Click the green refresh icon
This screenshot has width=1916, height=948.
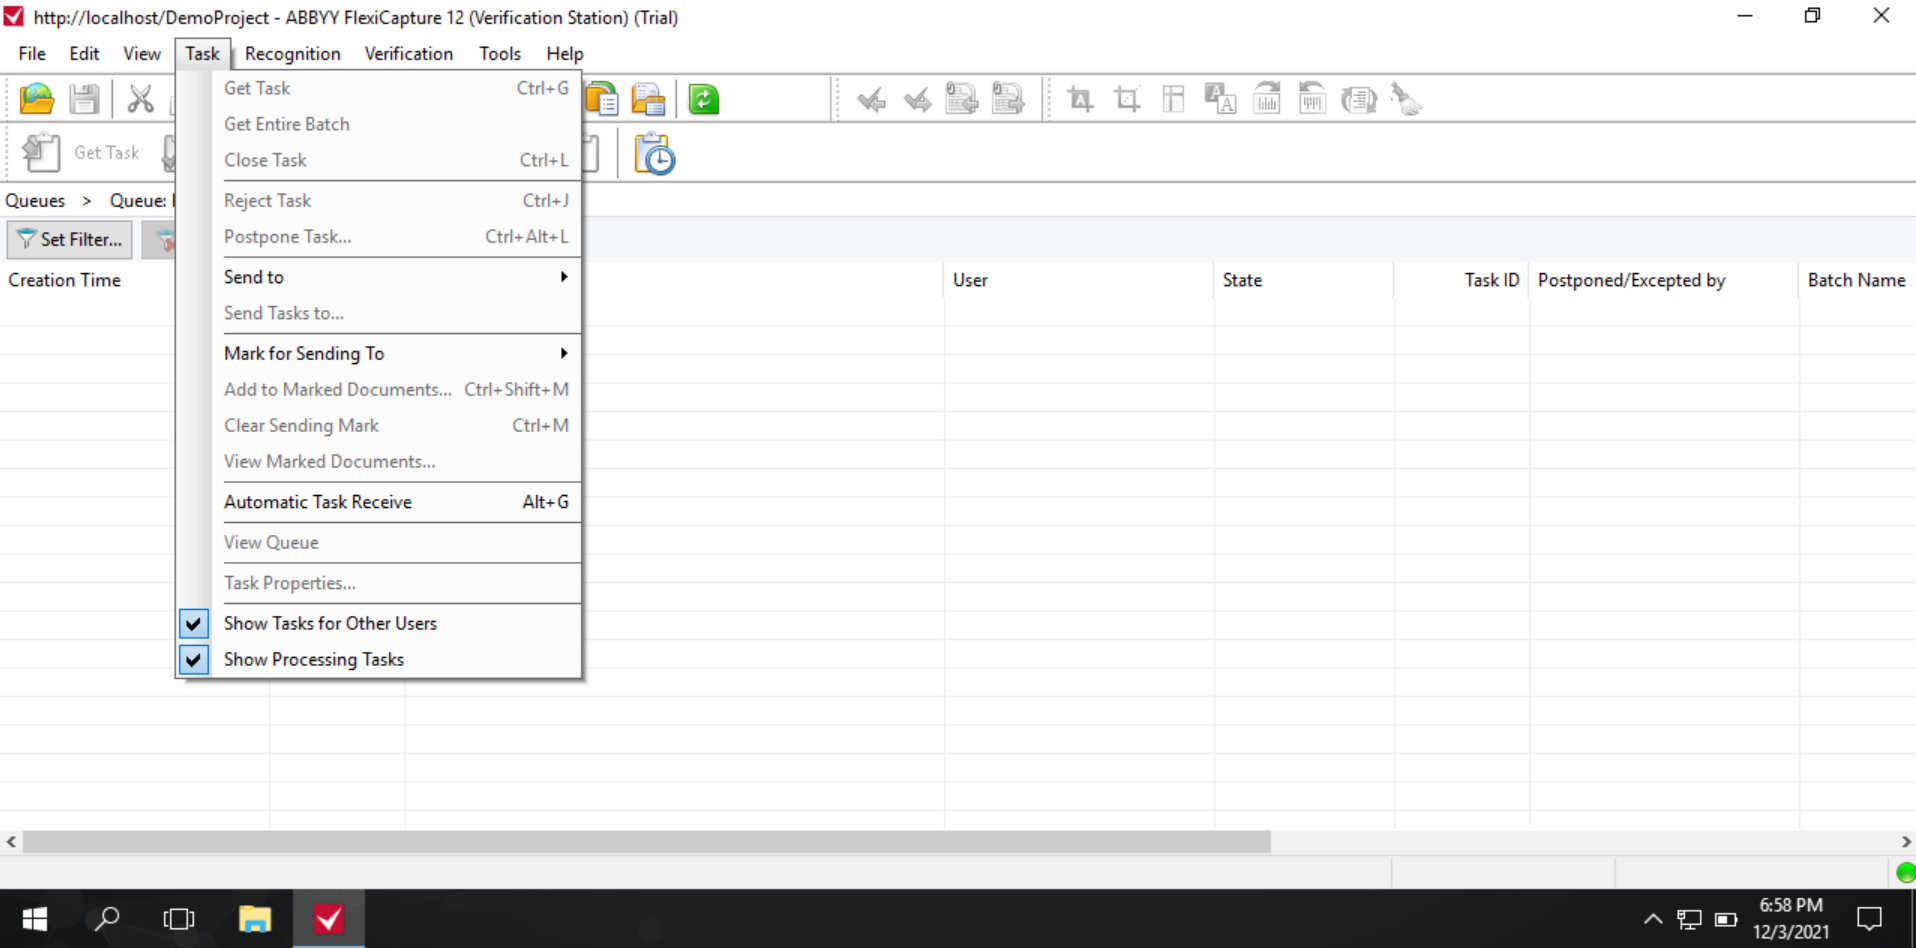point(704,99)
